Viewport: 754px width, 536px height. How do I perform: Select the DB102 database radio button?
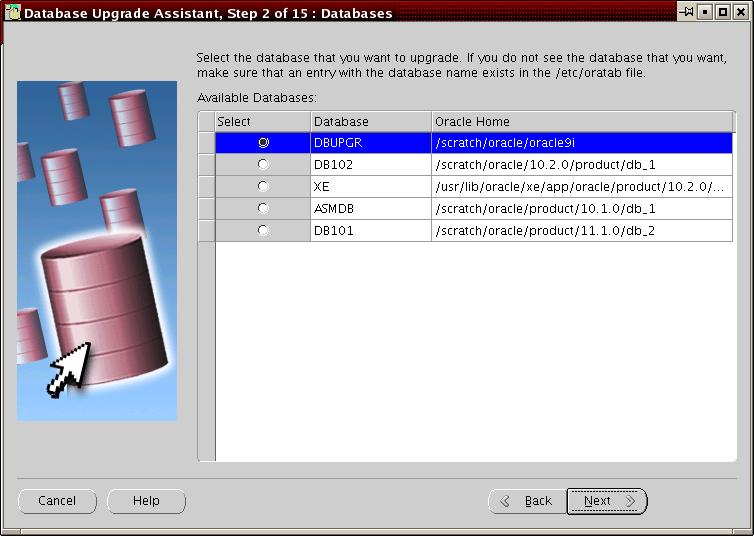coord(263,164)
